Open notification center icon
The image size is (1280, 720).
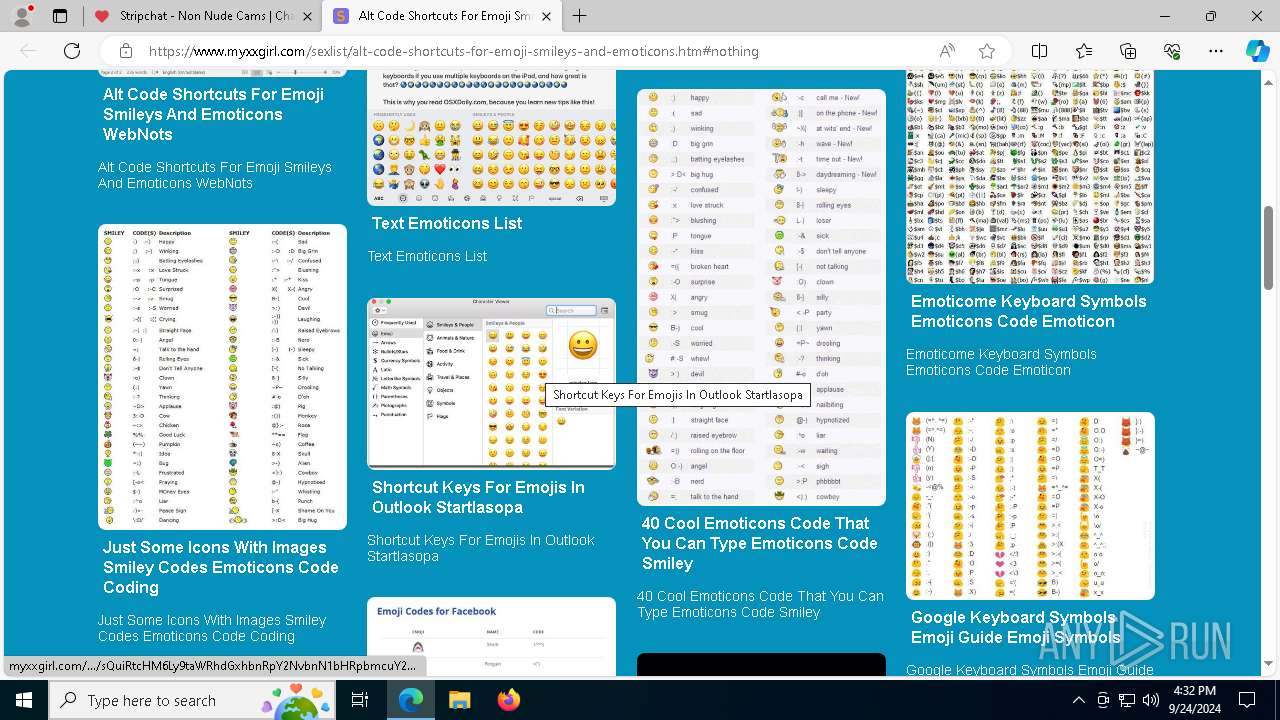(x=1247, y=700)
